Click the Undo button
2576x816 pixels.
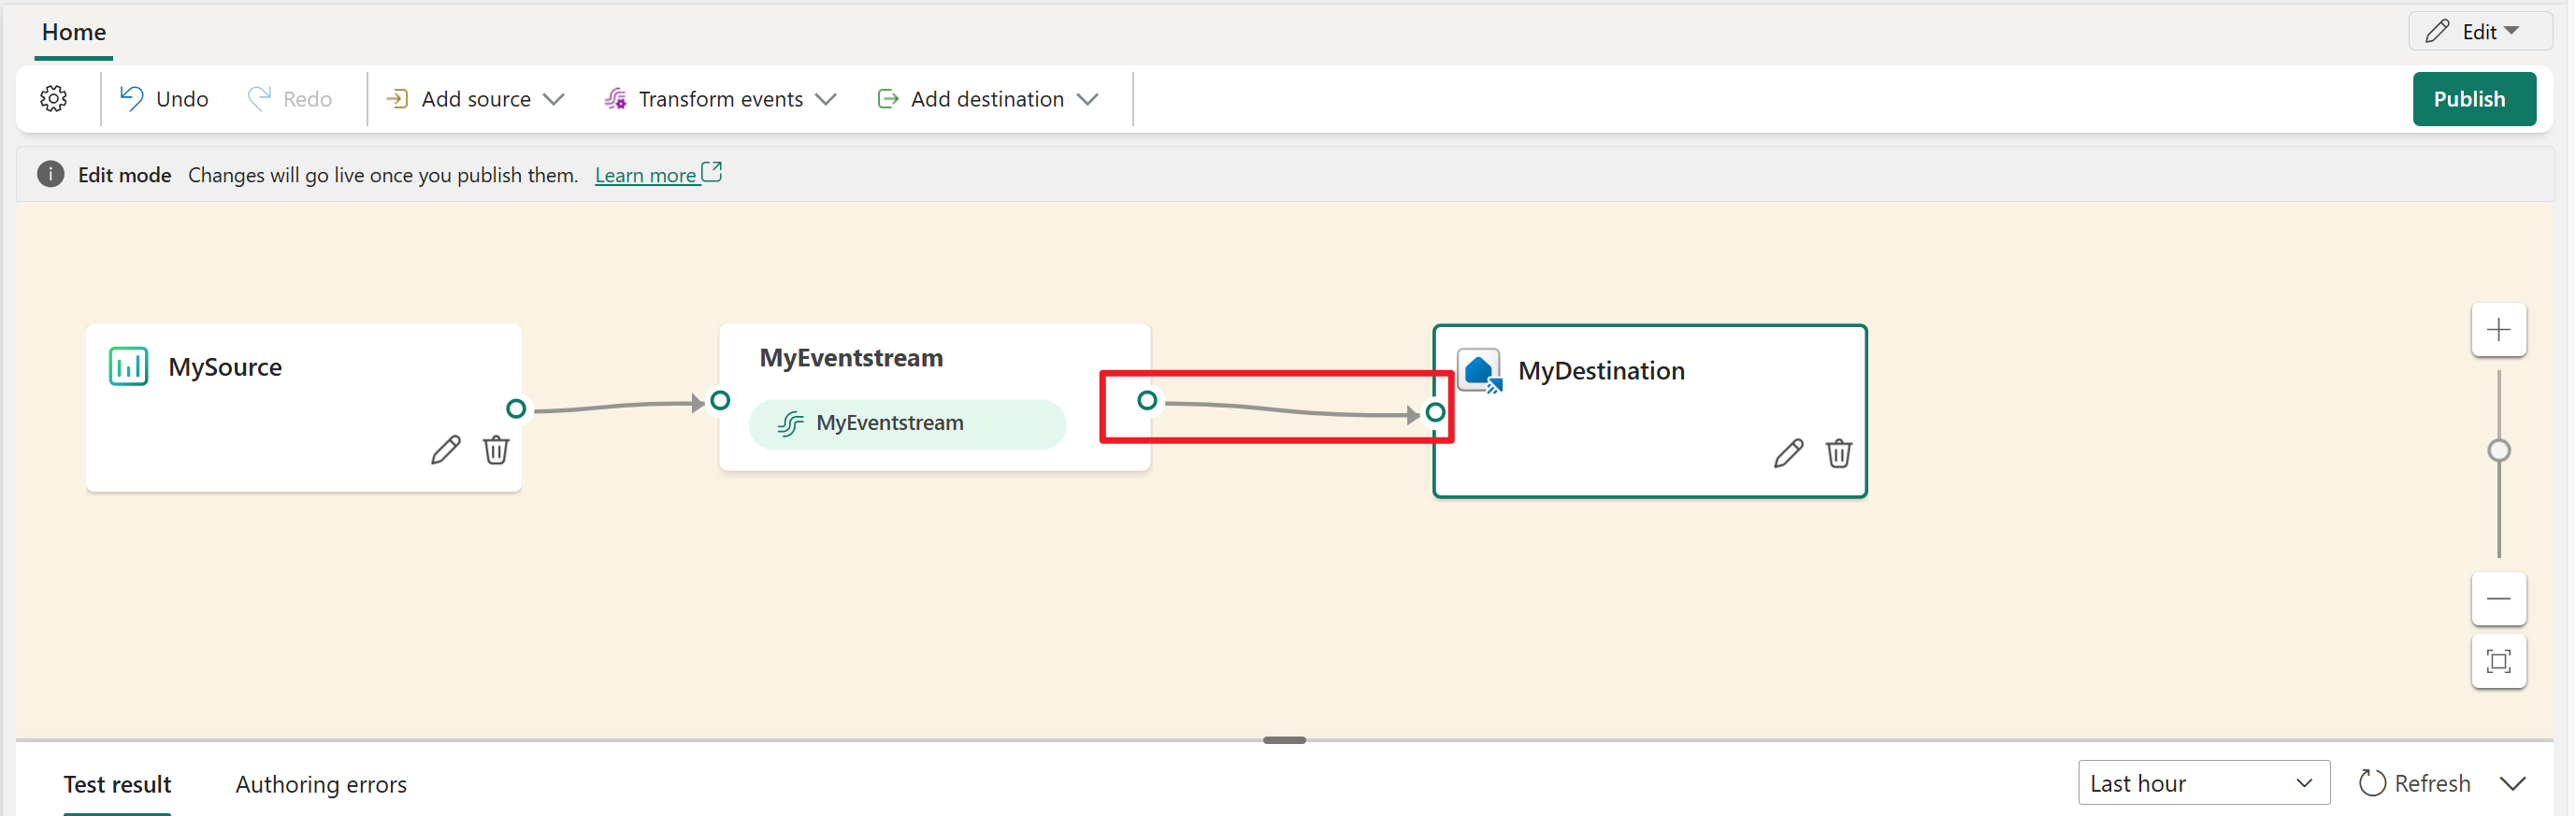(x=165, y=99)
